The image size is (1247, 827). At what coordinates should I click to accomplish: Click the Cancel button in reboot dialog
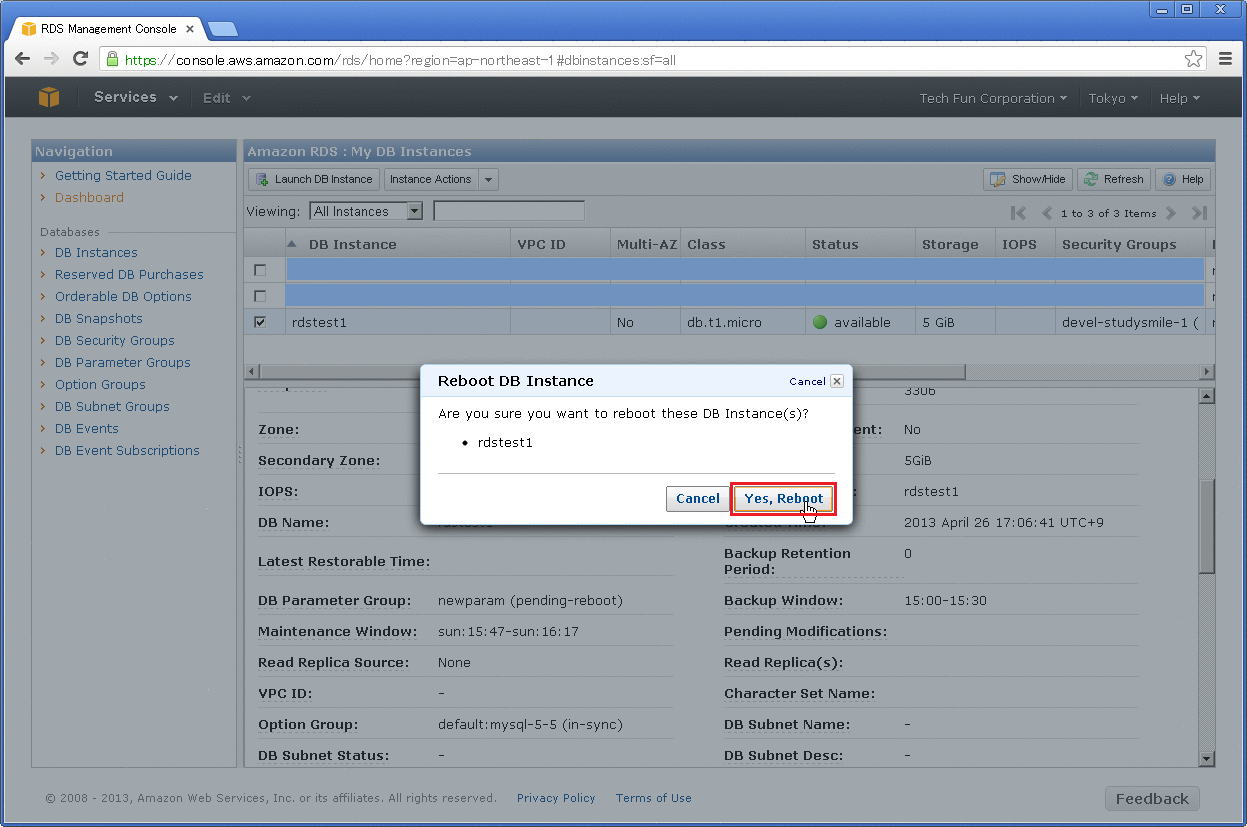tap(697, 499)
